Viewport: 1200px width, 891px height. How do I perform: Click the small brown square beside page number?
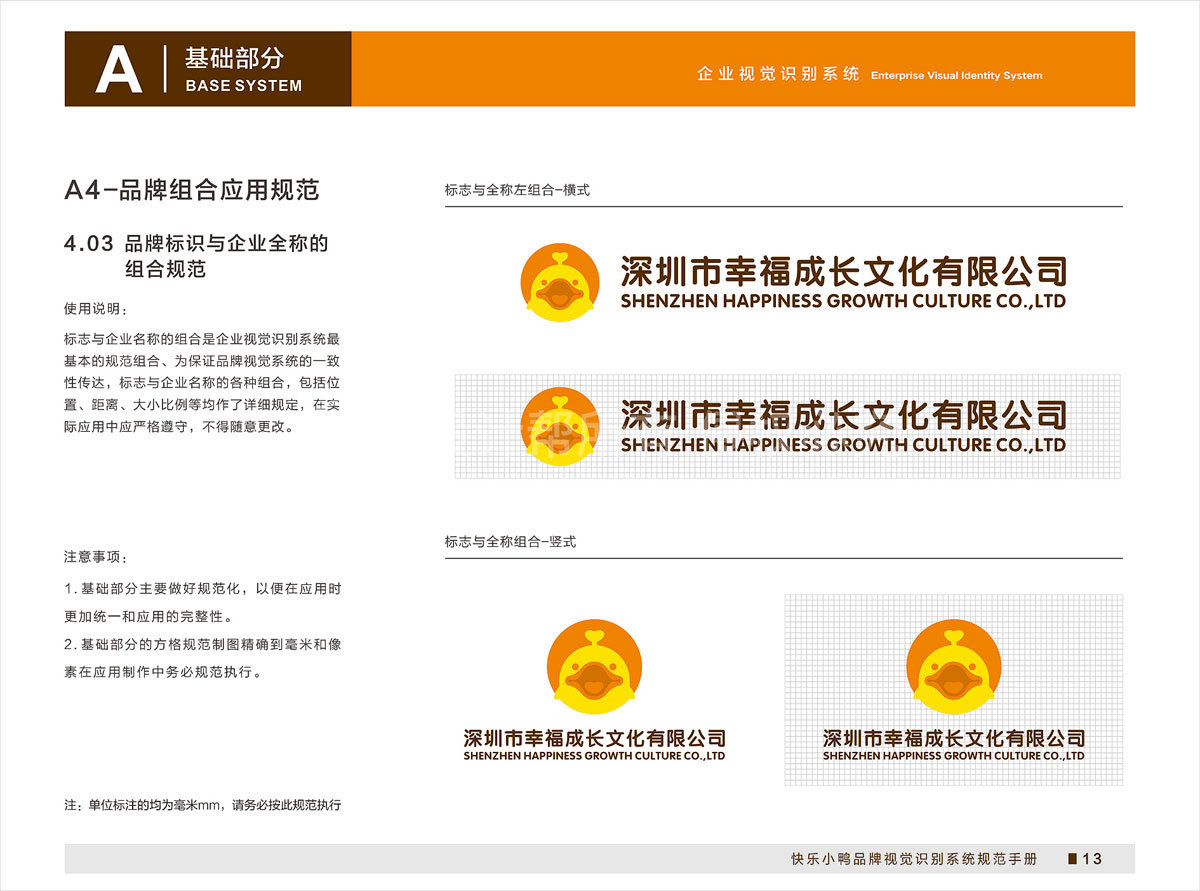1073,858
